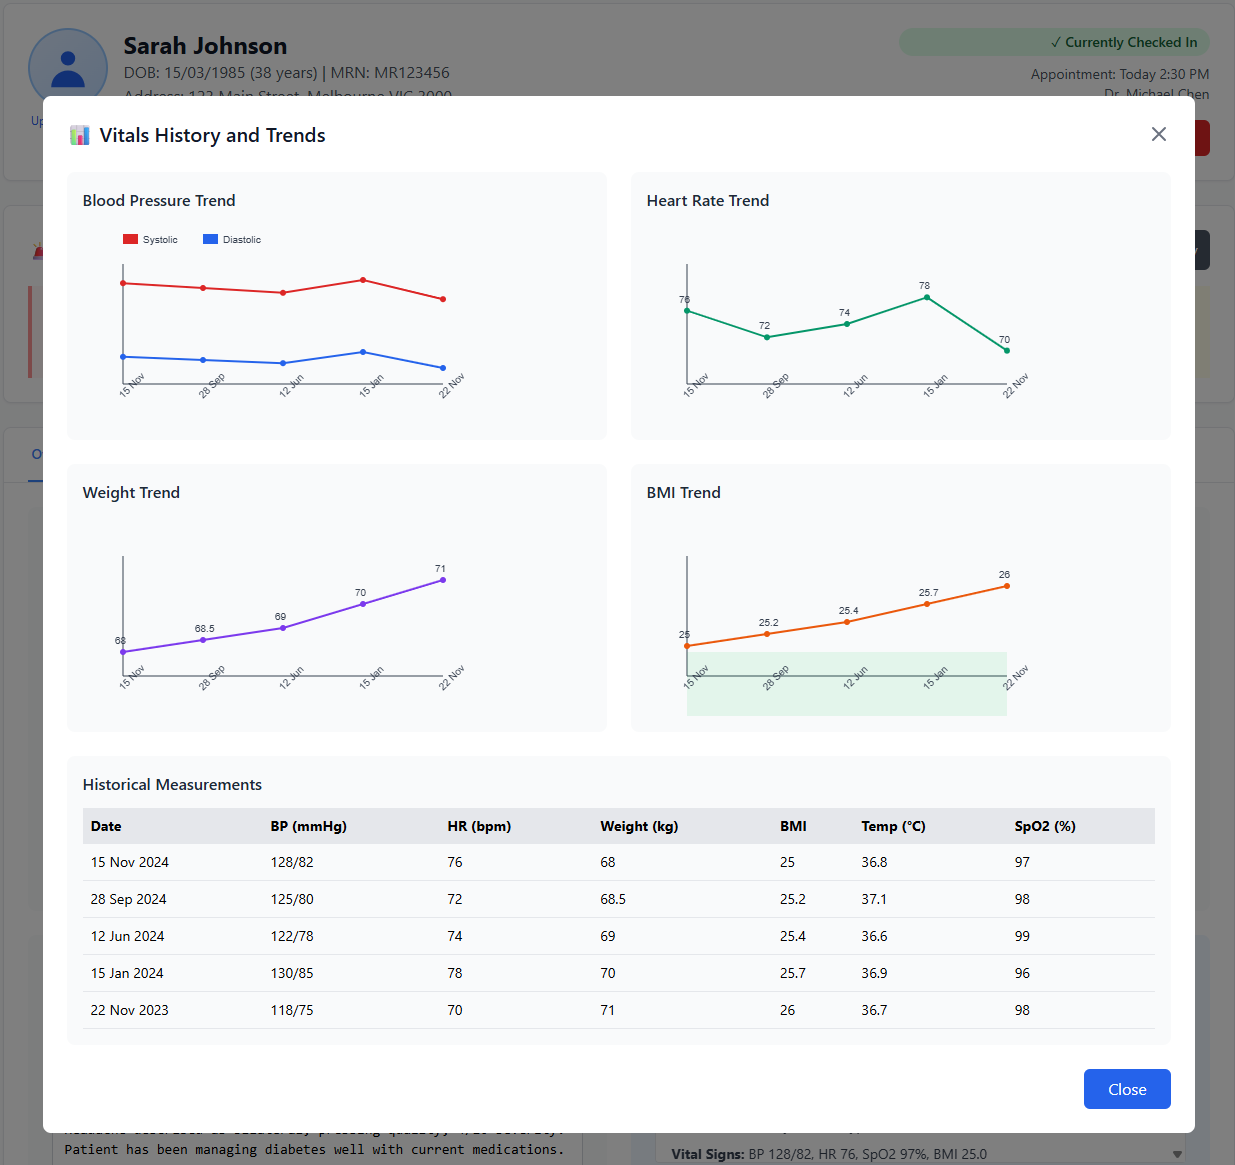1235x1165 pixels.
Task: Click the bar chart icon beside Vitals History
Action: 80,136
